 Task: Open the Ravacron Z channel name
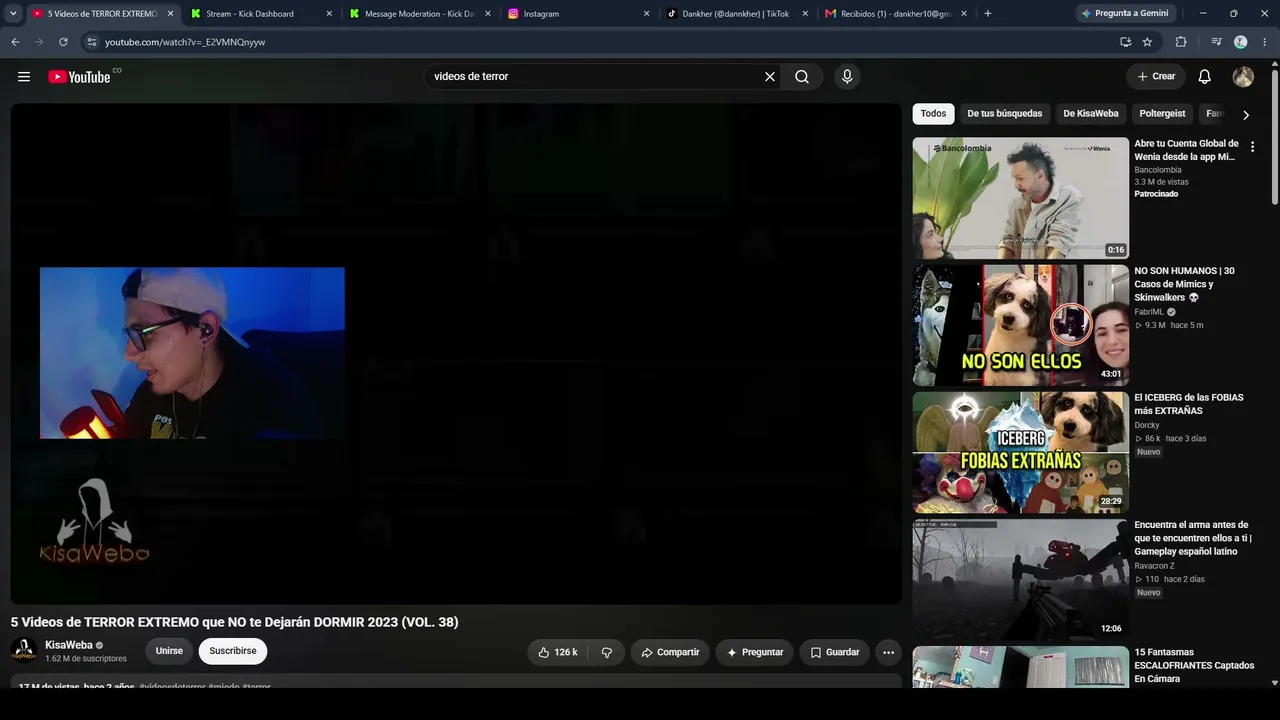tap(1154, 566)
